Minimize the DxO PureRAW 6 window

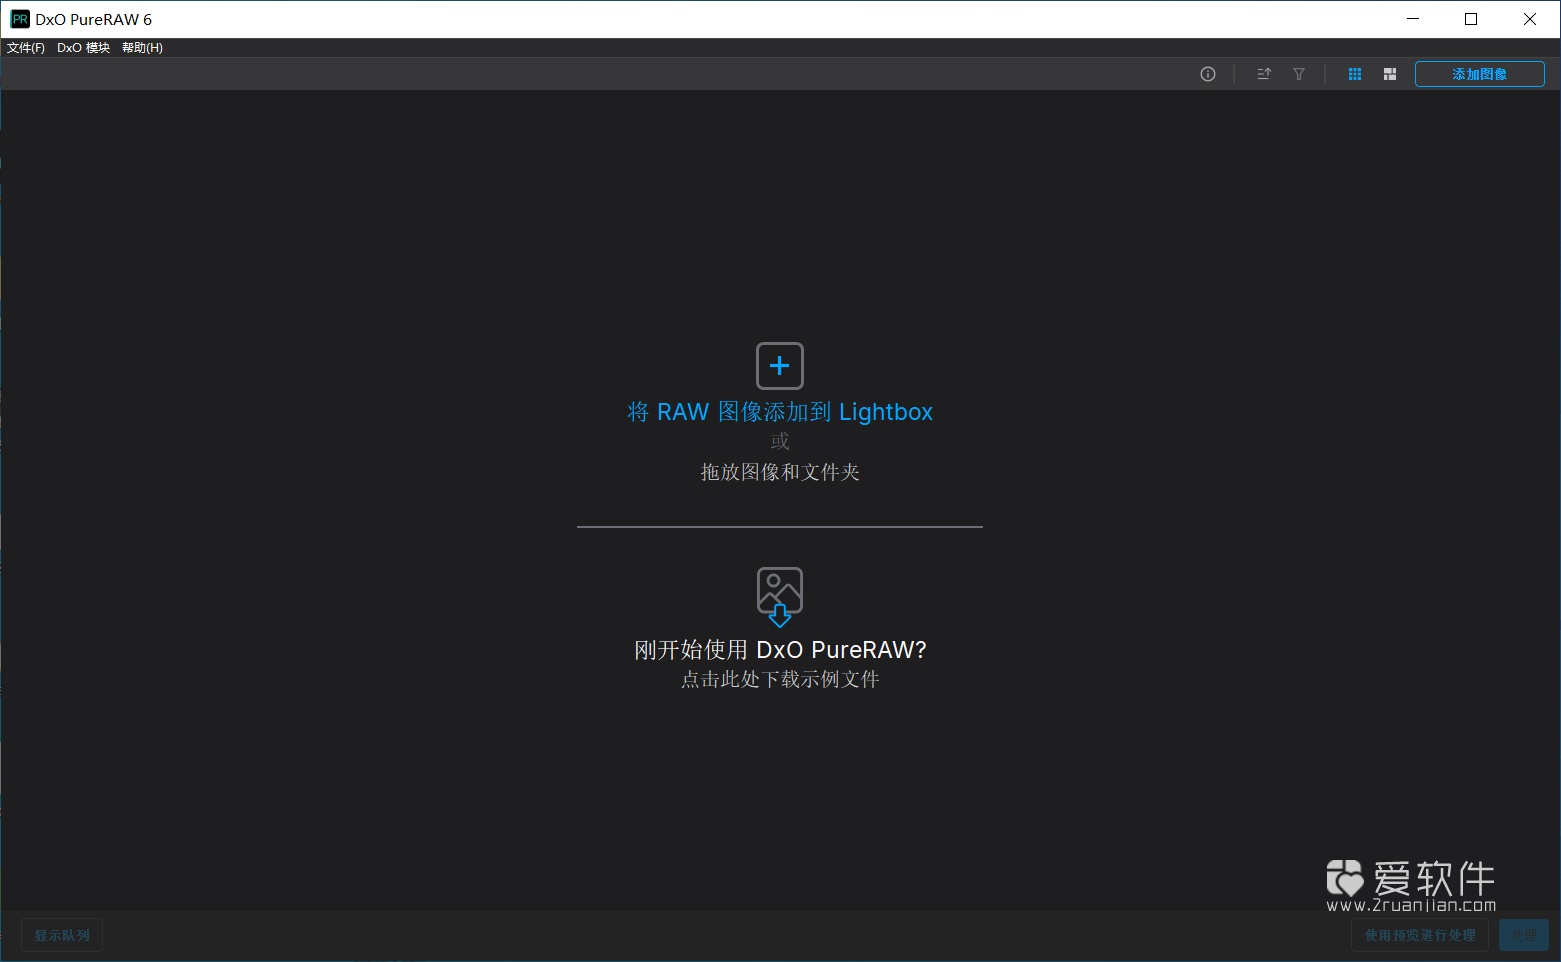tap(1413, 19)
